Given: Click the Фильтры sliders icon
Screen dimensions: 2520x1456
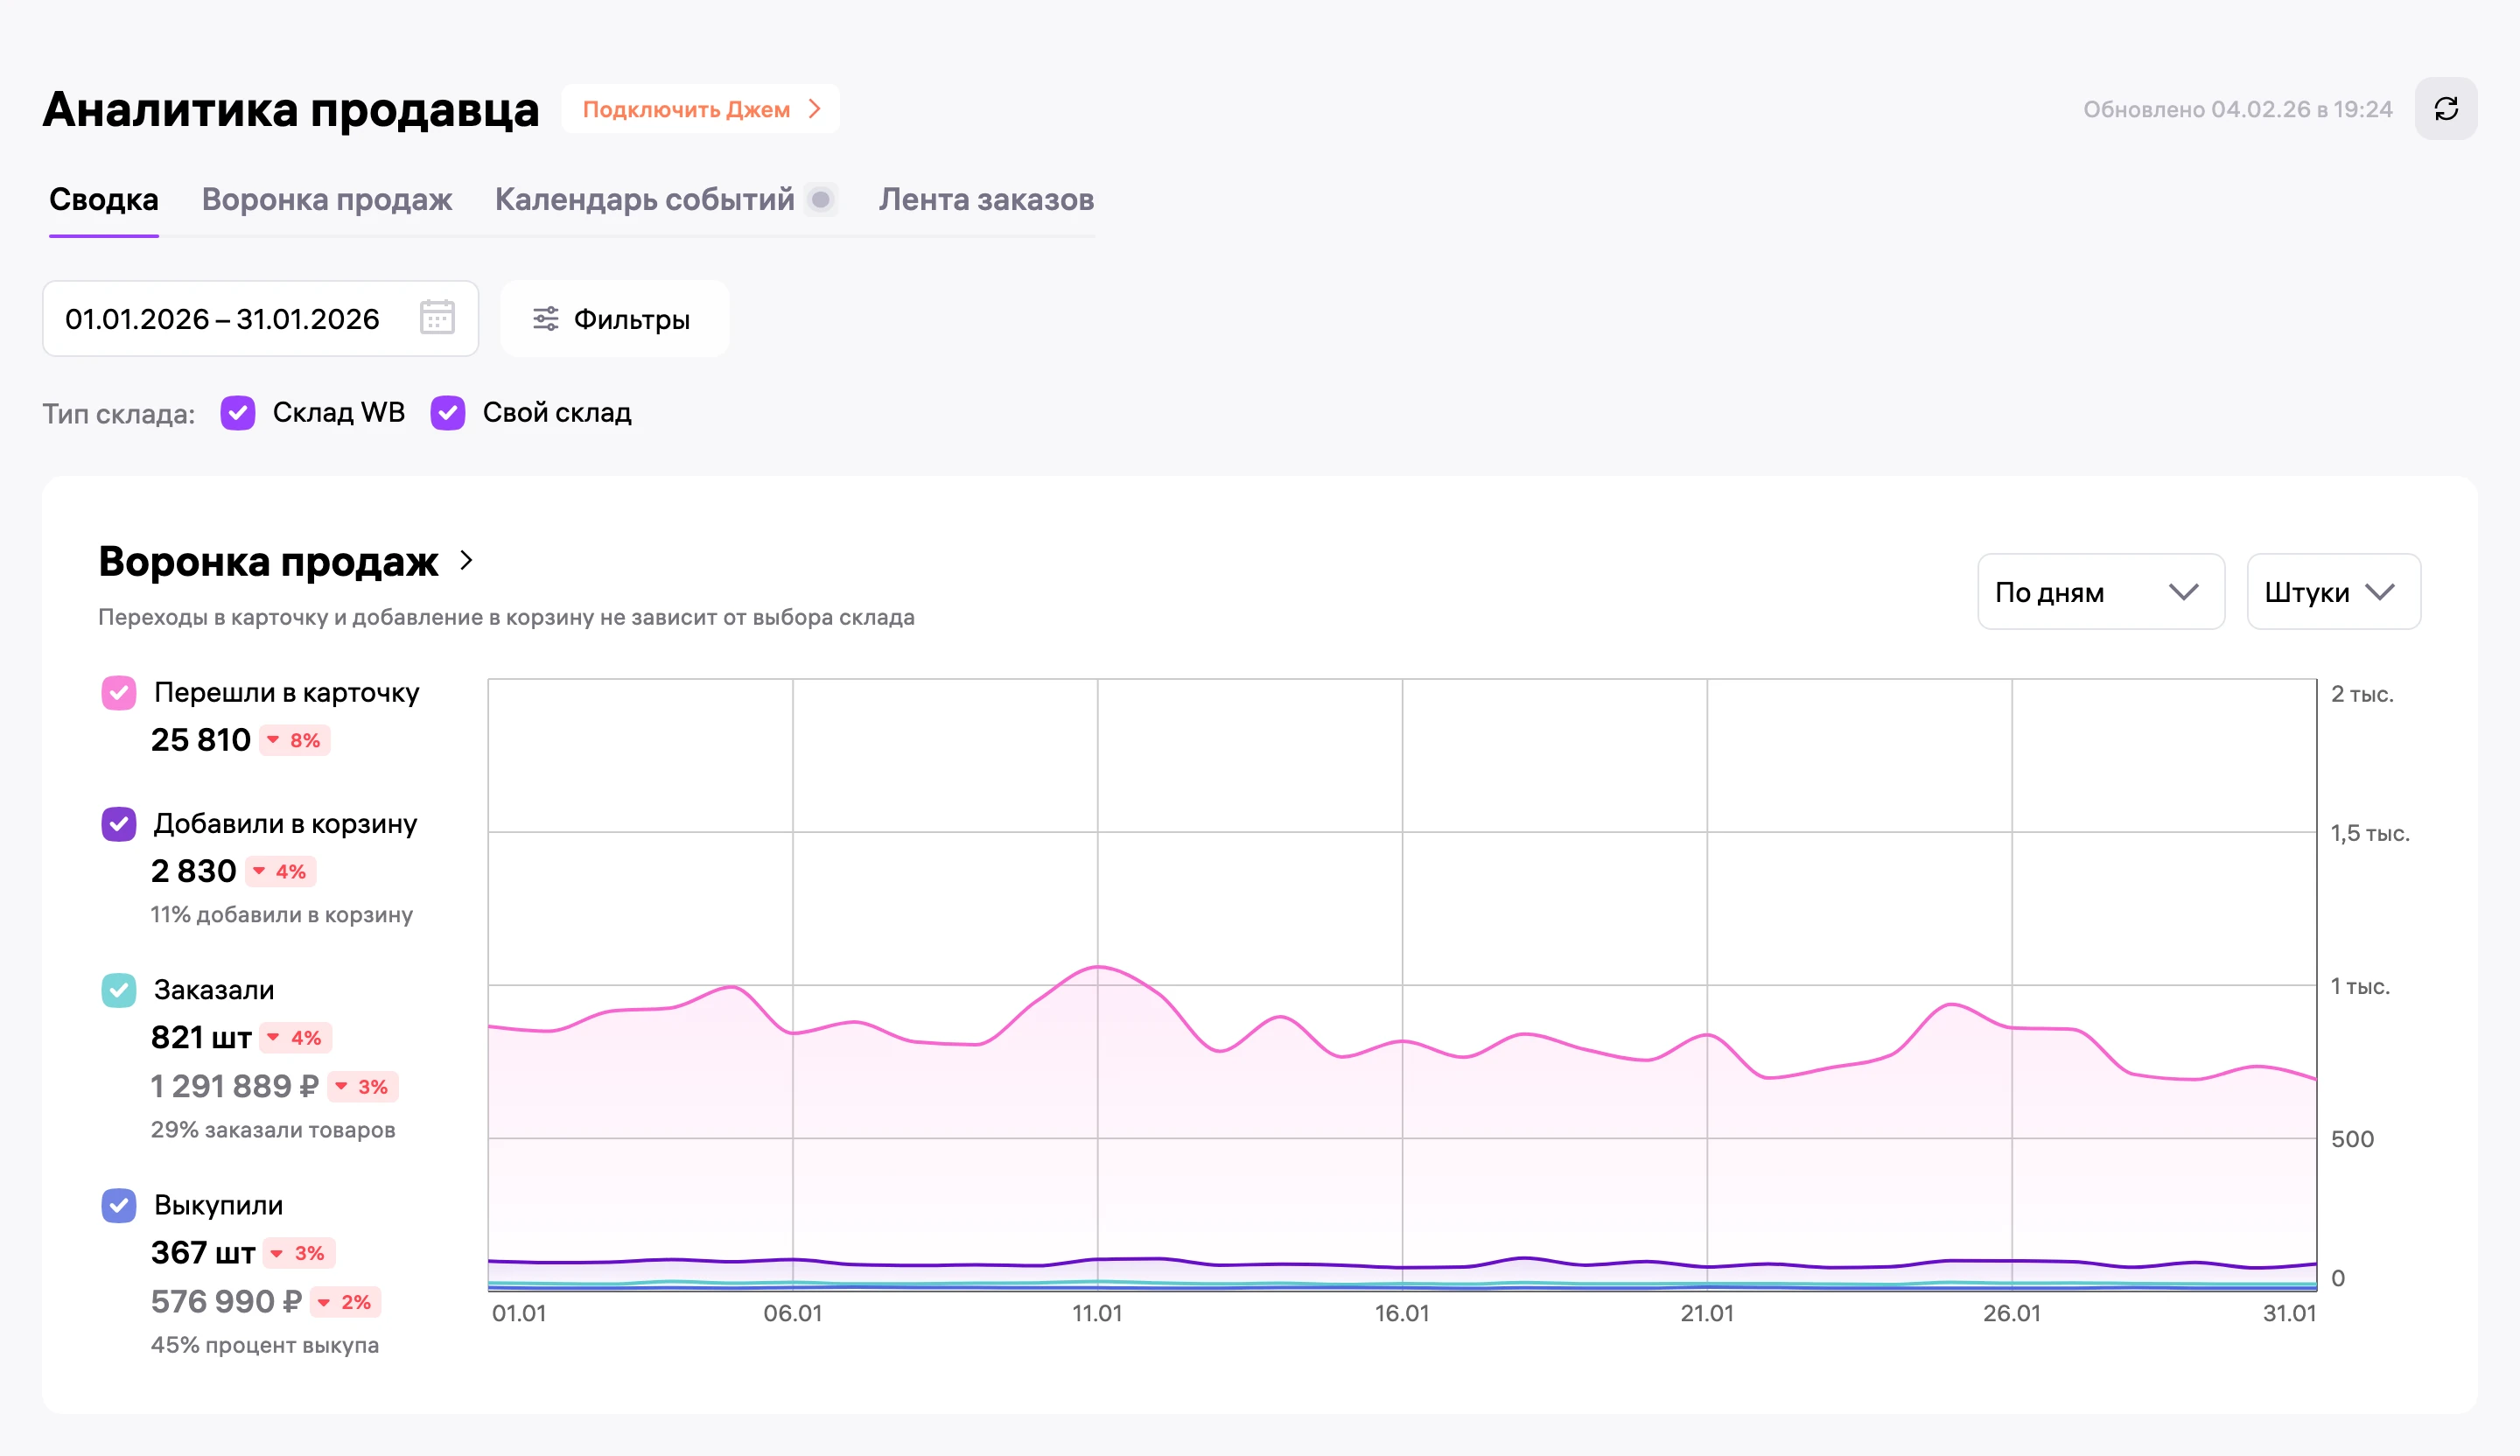Looking at the screenshot, I should click(x=545, y=319).
